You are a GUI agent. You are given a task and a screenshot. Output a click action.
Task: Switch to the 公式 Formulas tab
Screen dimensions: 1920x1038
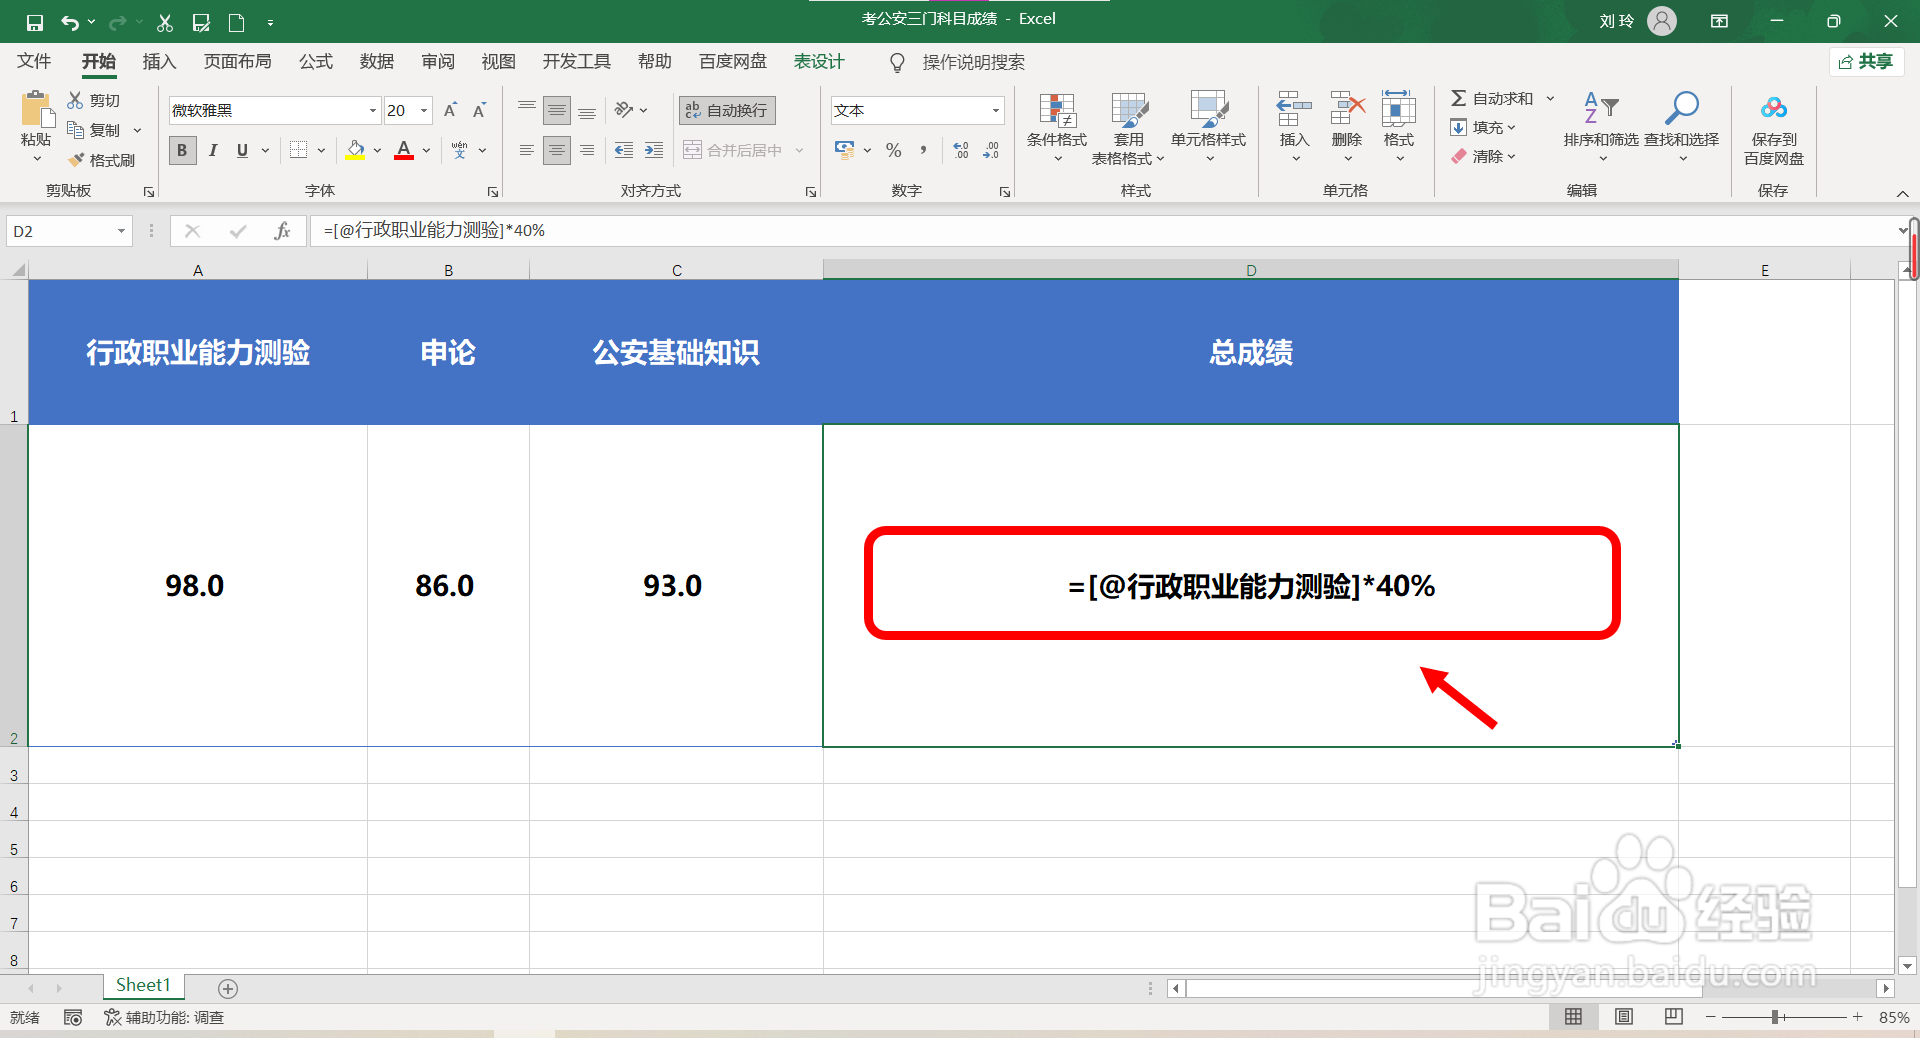pyautogui.click(x=315, y=61)
